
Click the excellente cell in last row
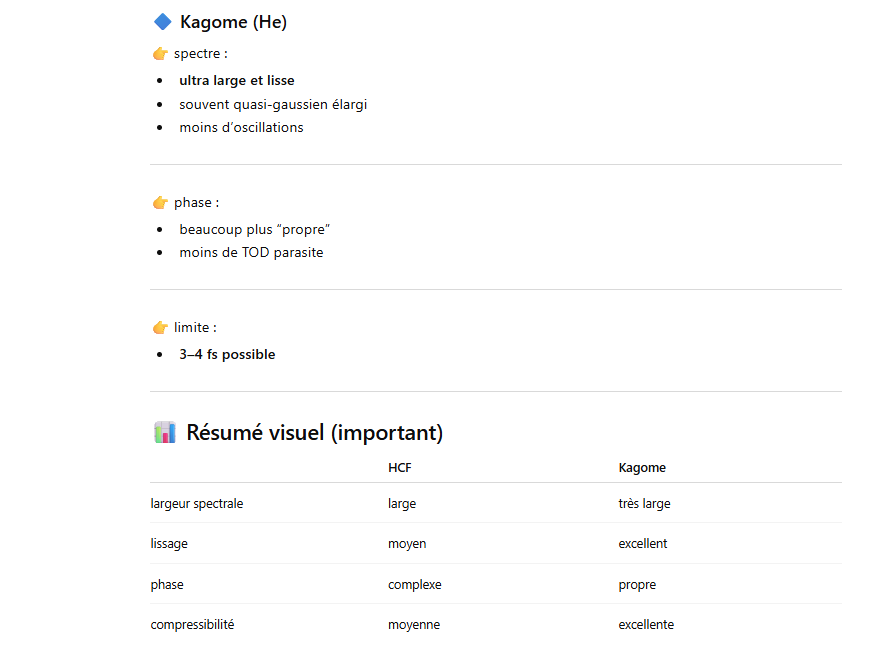(646, 625)
